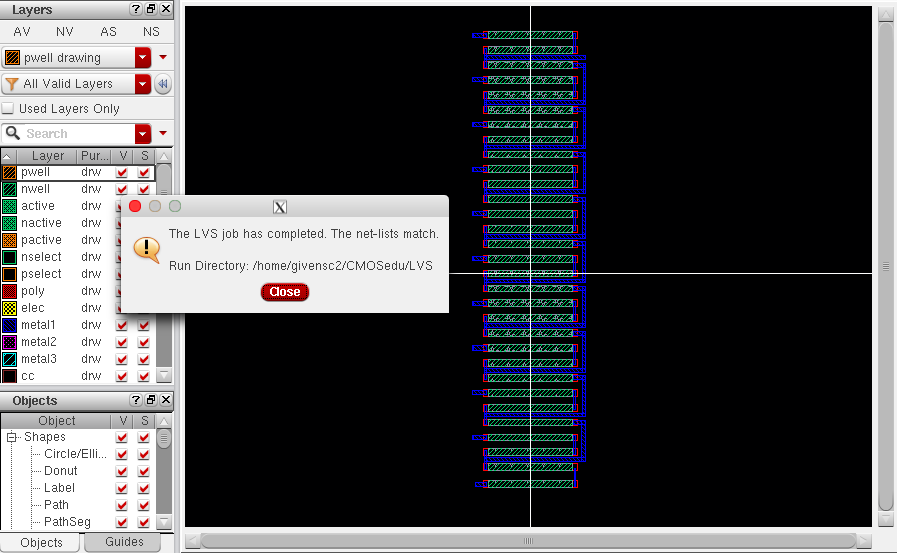The height and width of the screenshot is (553, 897).
Task: Click the pselect layer swatch icon
Action: [x=10, y=274]
